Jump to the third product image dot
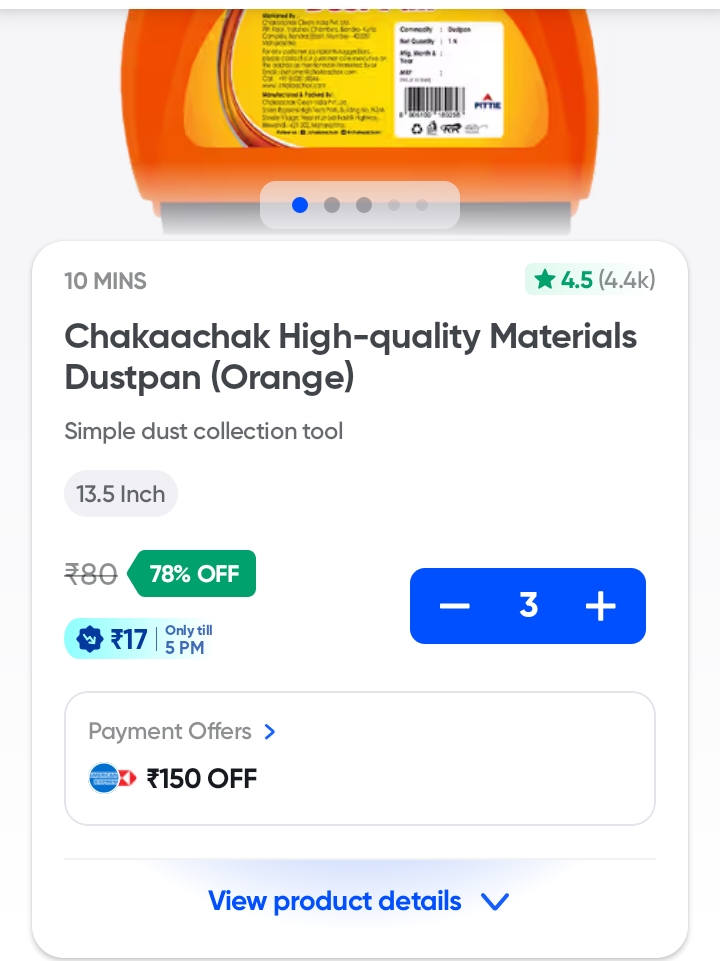 (x=364, y=205)
